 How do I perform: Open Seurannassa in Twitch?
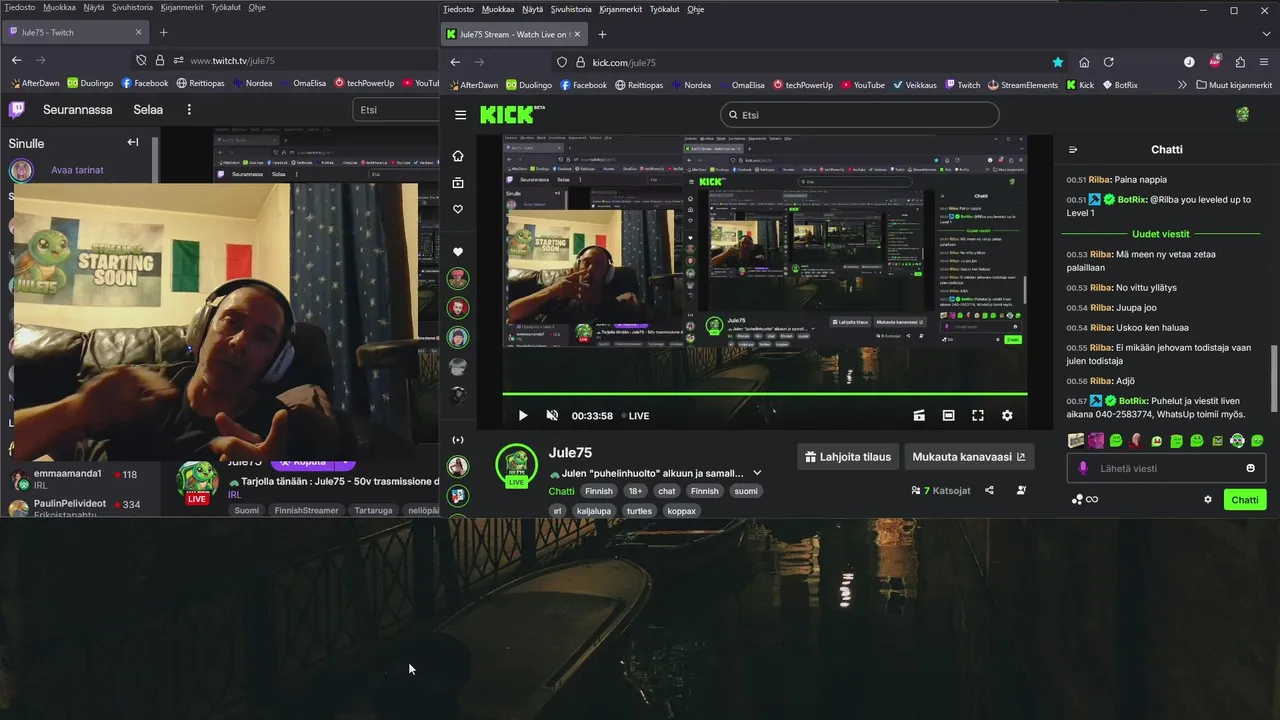tap(78, 109)
